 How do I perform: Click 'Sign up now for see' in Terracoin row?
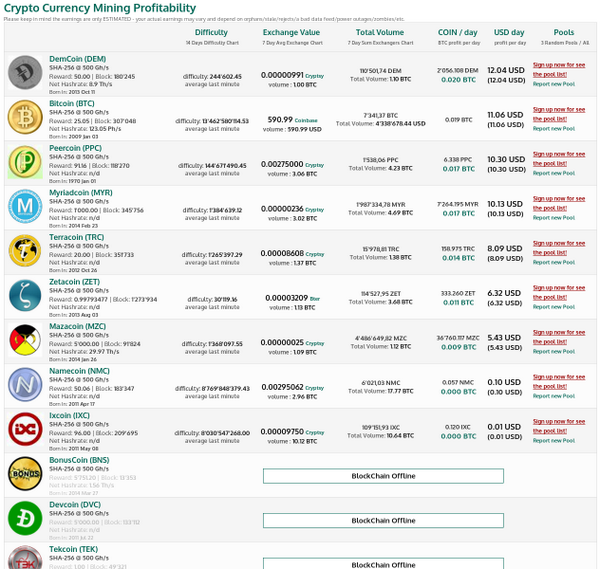pos(559,243)
